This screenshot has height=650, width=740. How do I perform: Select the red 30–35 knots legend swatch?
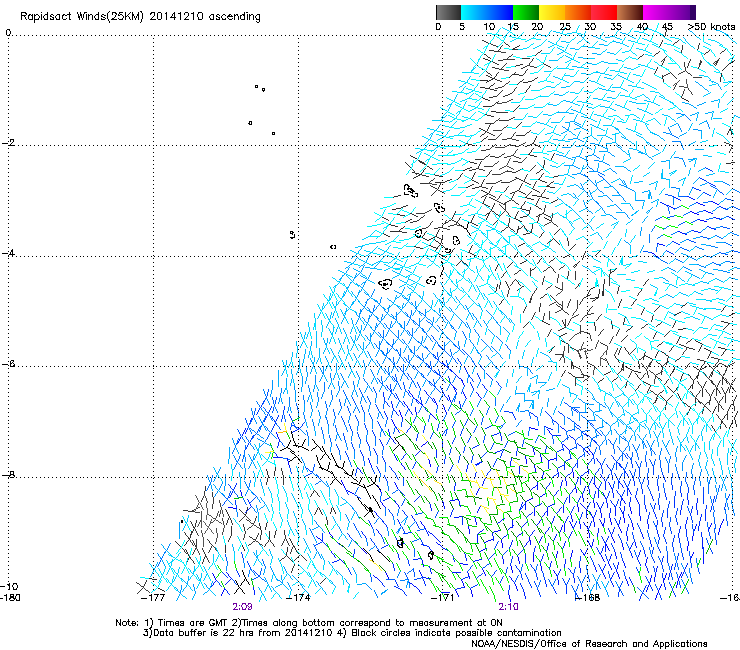click(x=604, y=12)
